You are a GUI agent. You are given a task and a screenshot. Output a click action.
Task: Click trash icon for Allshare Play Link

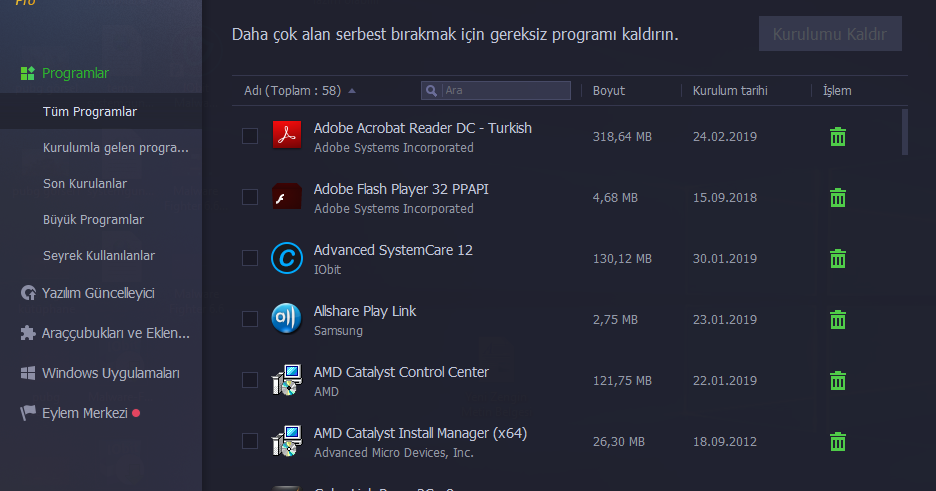tap(838, 320)
